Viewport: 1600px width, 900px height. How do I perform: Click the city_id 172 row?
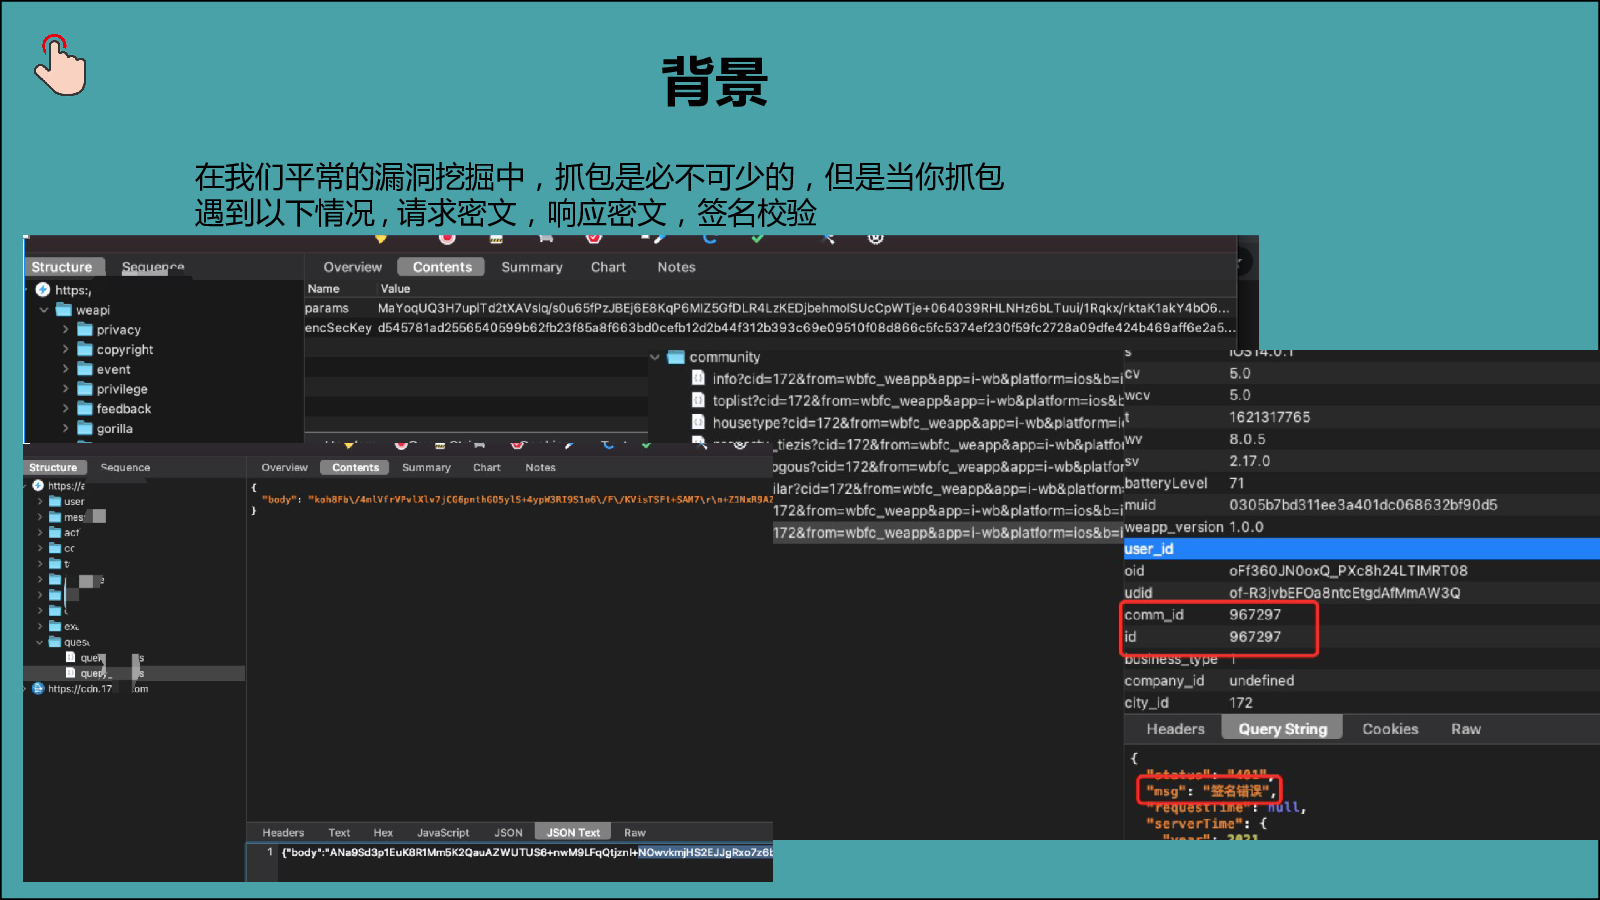1361,703
